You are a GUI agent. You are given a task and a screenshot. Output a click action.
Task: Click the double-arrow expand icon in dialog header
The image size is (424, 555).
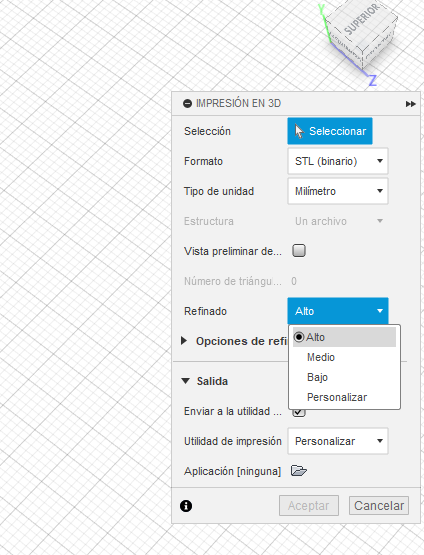click(411, 104)
